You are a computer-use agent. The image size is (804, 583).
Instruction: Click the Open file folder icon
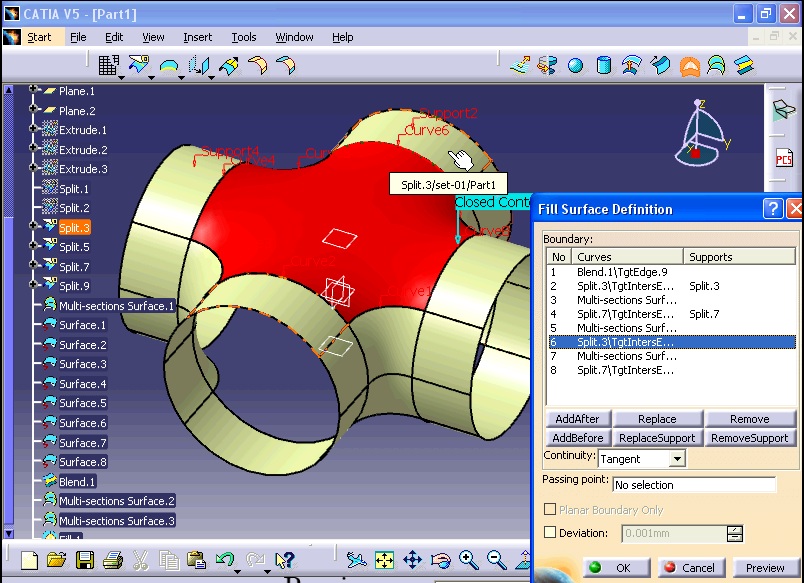coord(56,560)
